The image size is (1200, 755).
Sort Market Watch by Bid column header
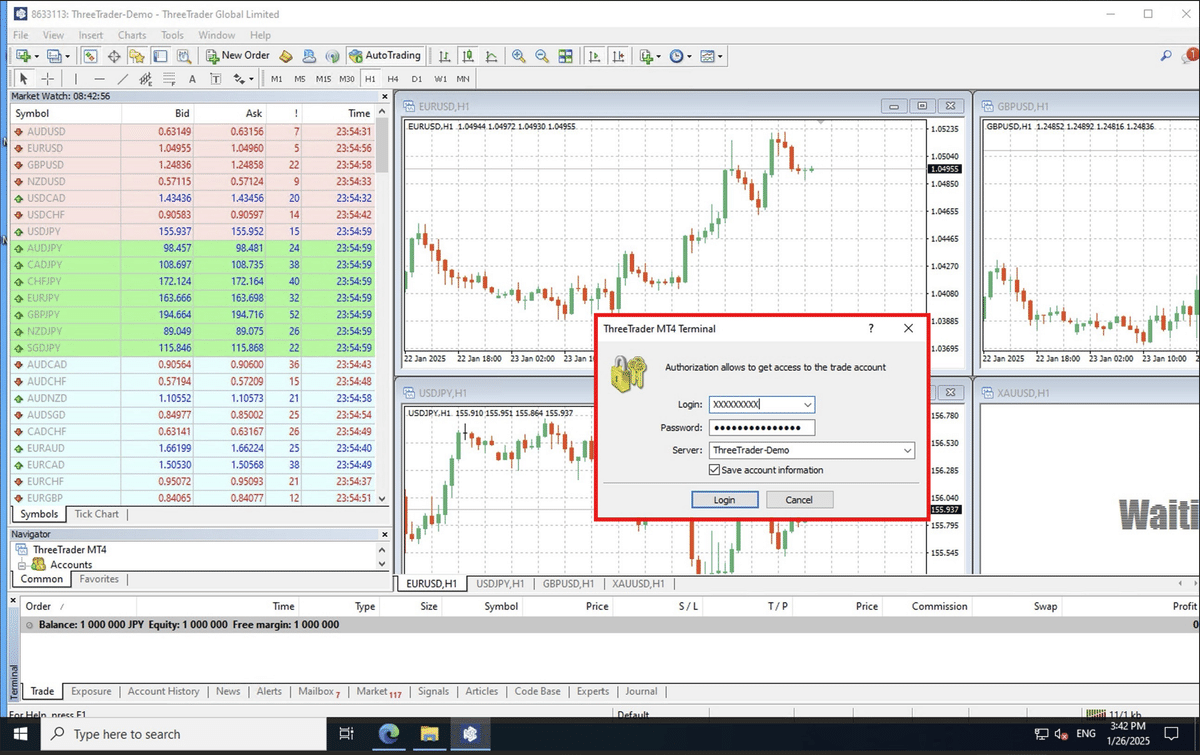(156, 114)
